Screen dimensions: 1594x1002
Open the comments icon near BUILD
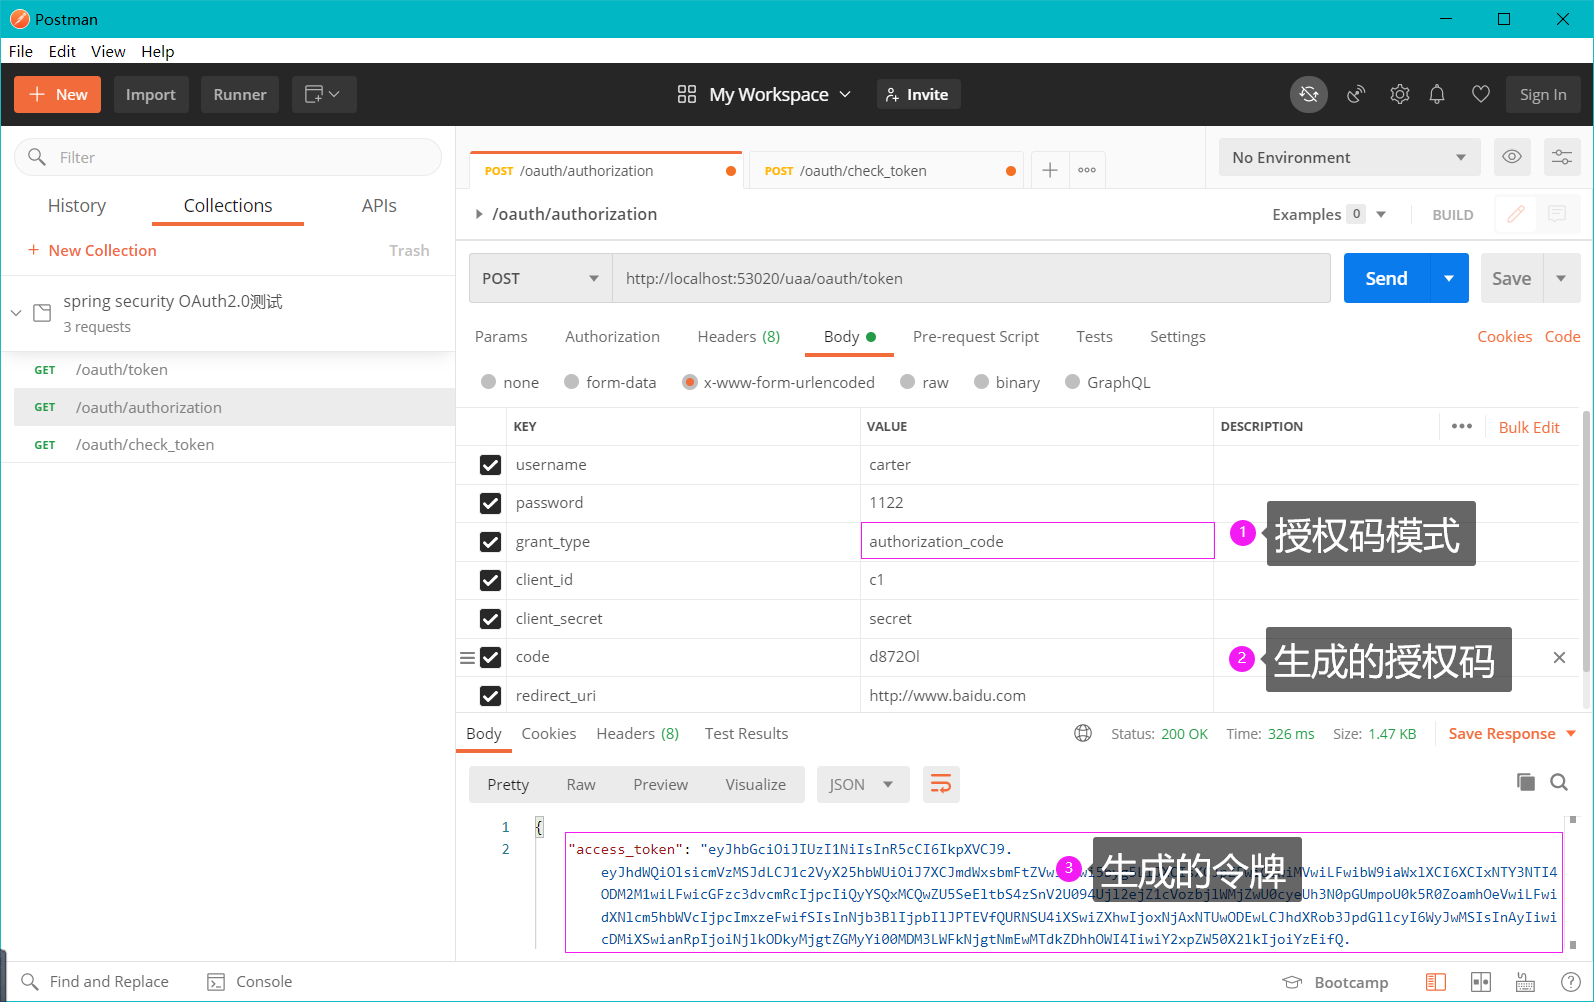(x=1557, y=214)
